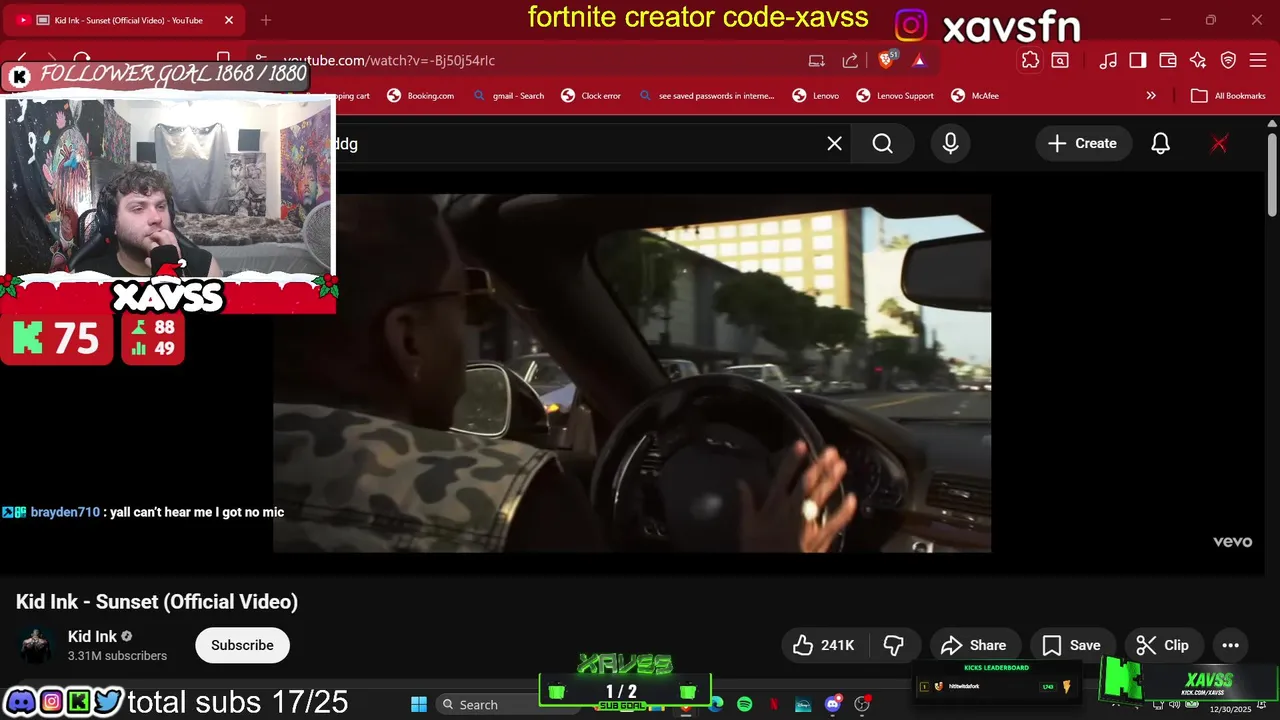
Task: Open the Brave Wallet icon
Action: tap(1168, 60)
